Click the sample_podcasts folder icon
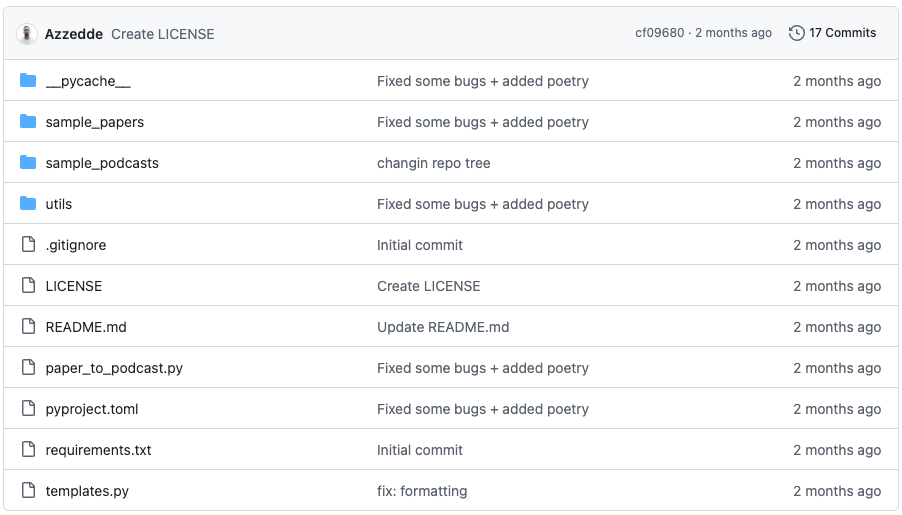The height and width of the screenshot is (515, 902). 28,163
